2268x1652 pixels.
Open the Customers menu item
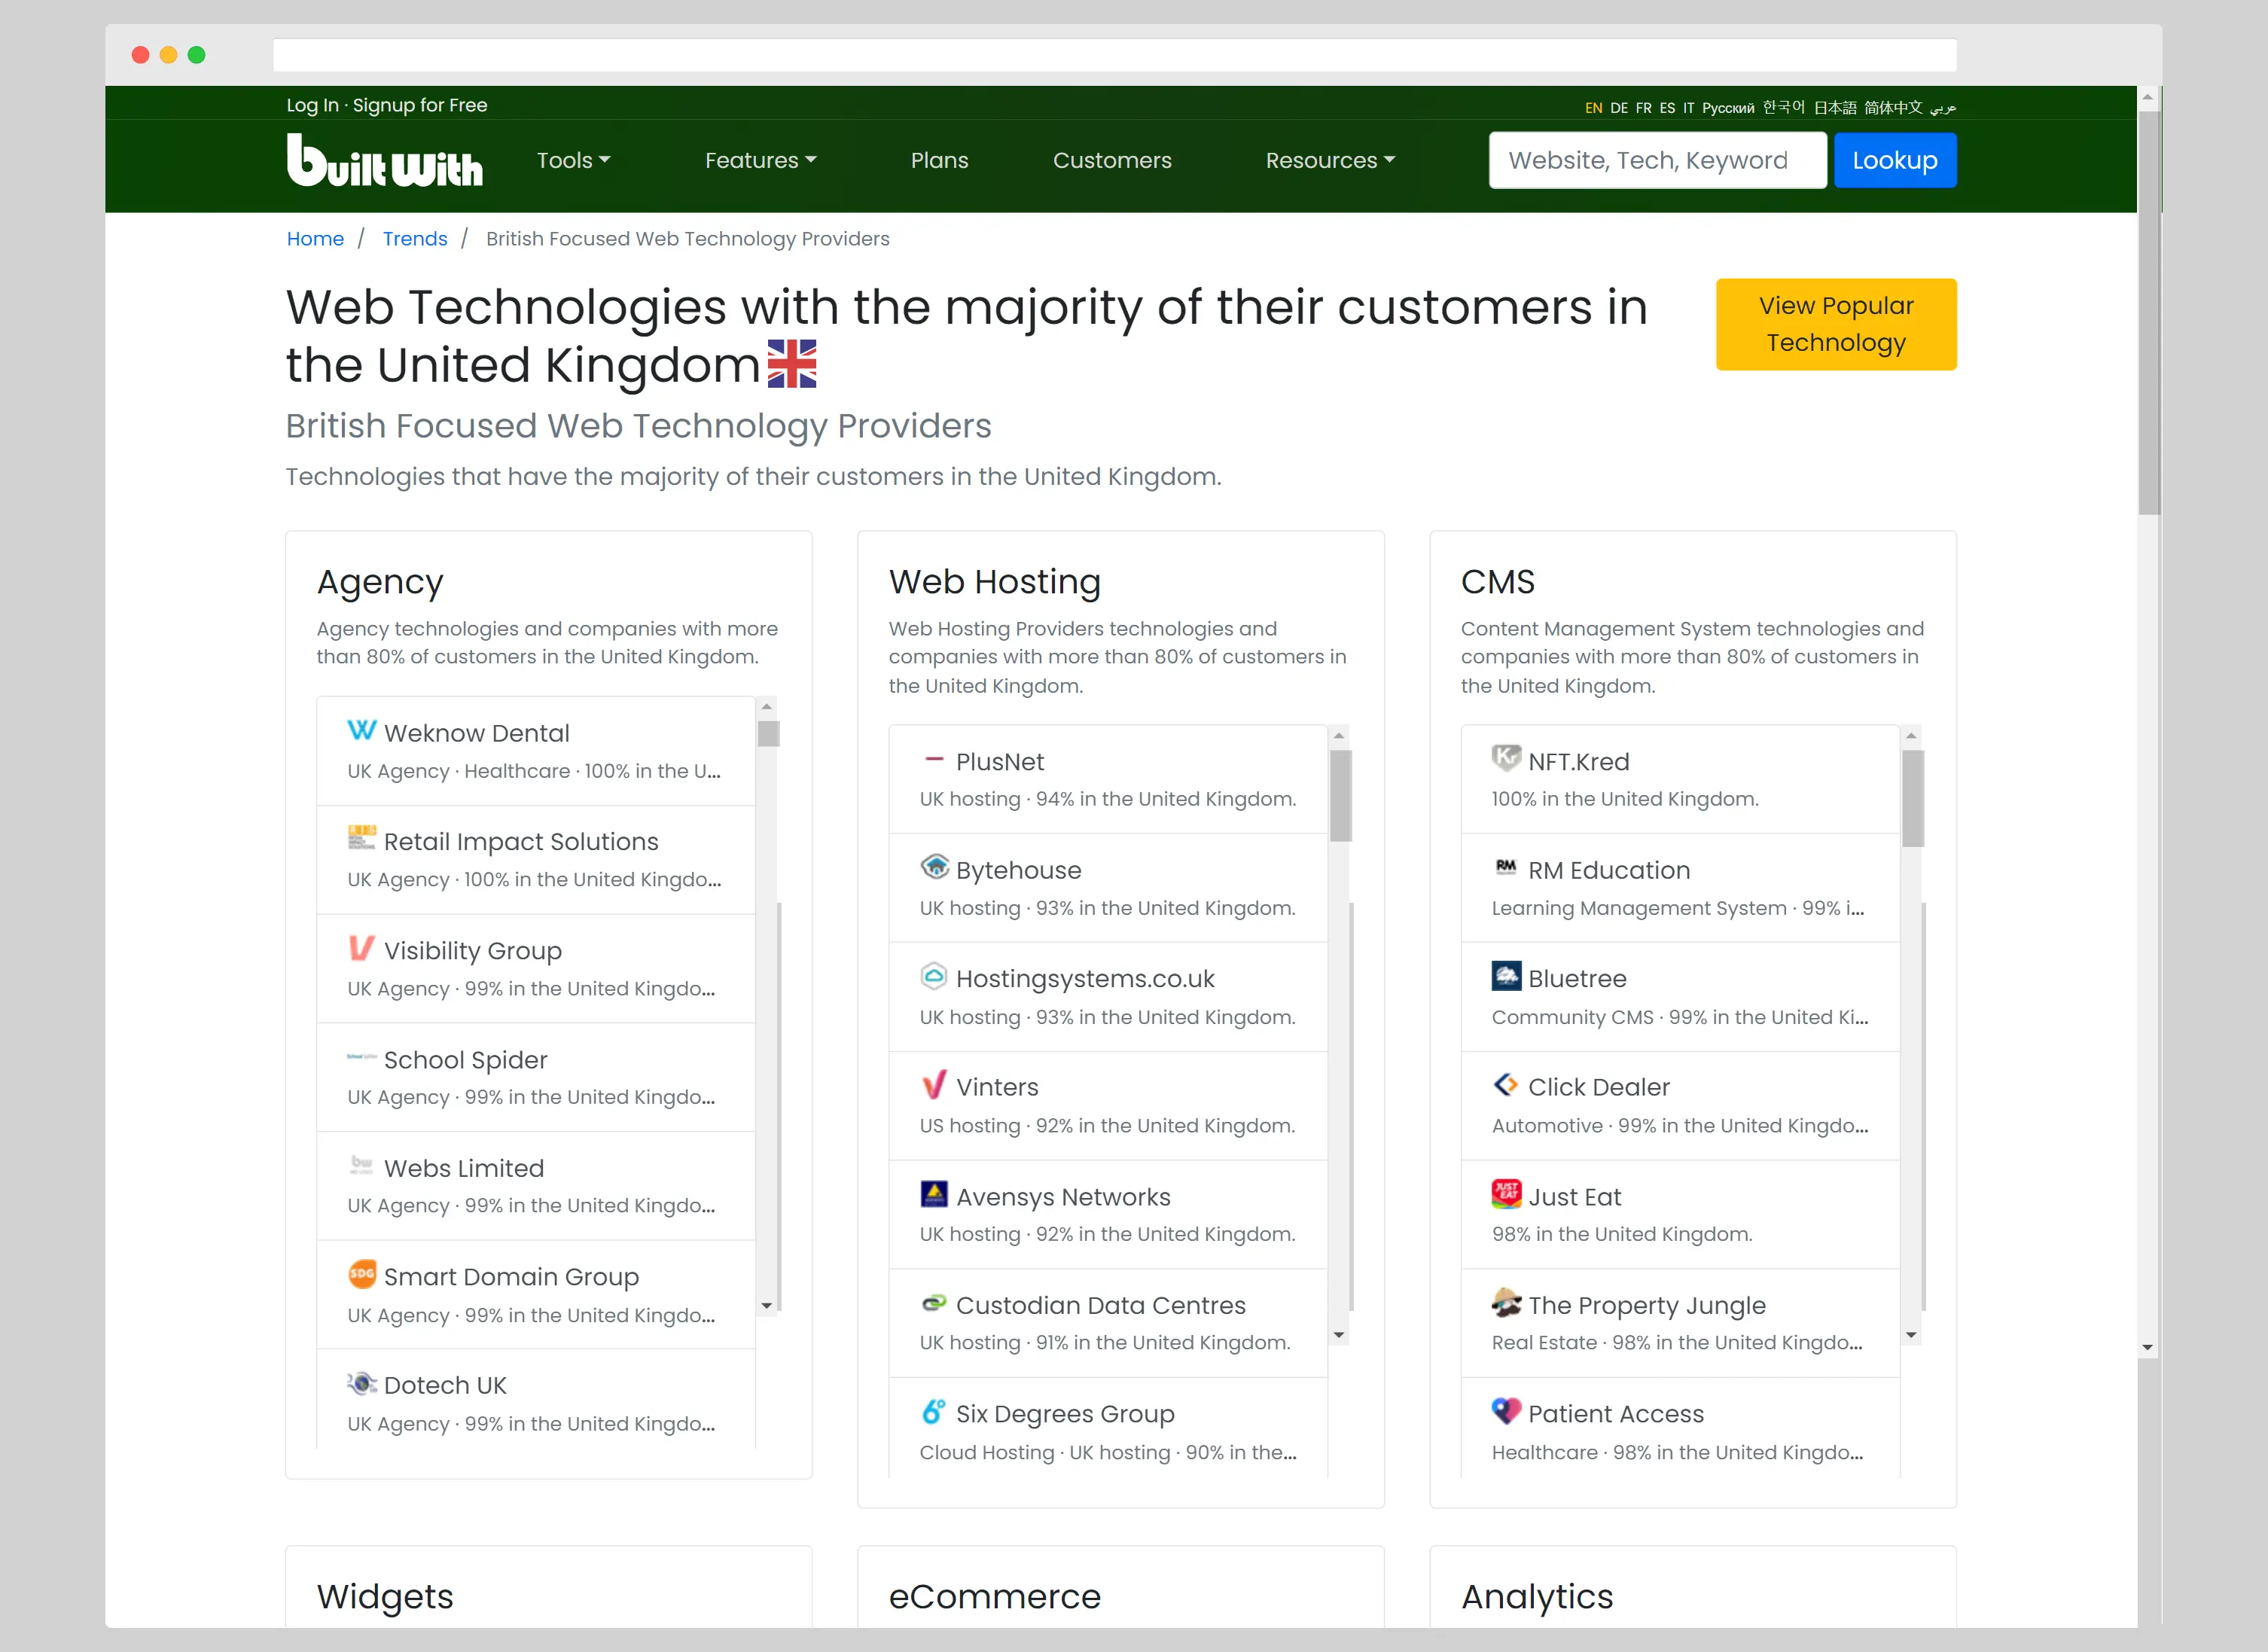pyautogui.click(x=1112, y=160)
